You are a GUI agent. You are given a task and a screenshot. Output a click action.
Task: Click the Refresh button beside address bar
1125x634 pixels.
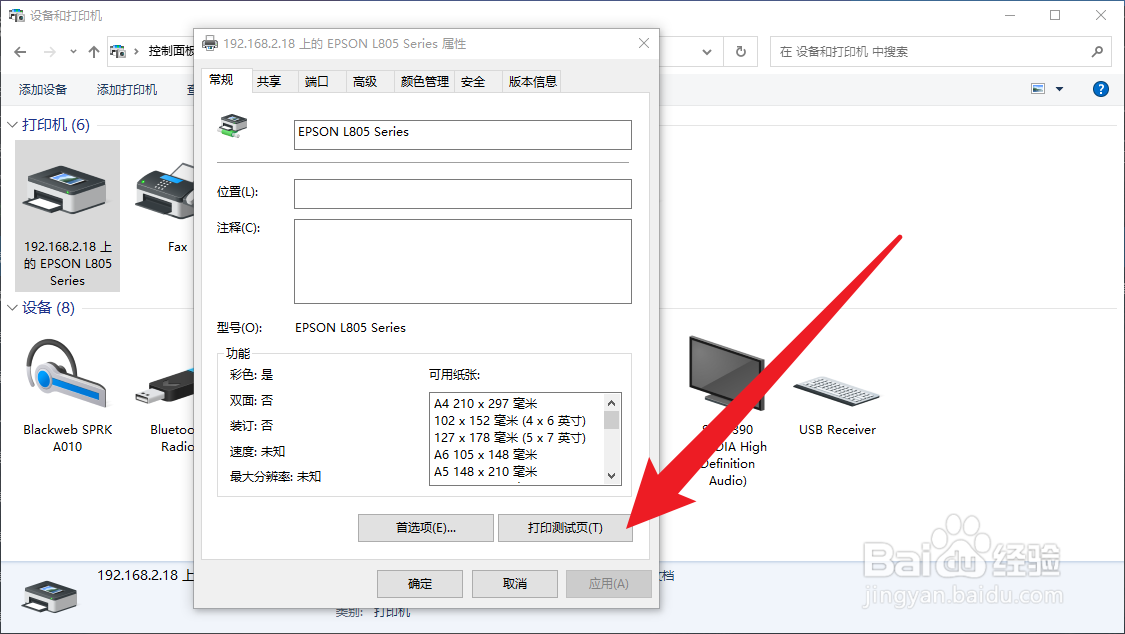tap(740, 52)
